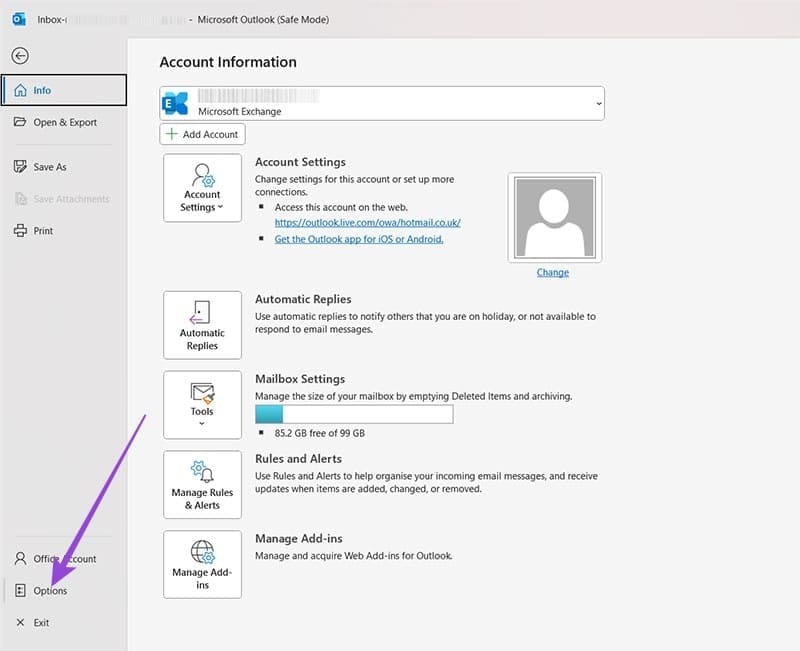Image resolution: width=800 pixels, height=651 pixels.
Task: Click the back arrow to leave backstage
Action: [20, 55]
